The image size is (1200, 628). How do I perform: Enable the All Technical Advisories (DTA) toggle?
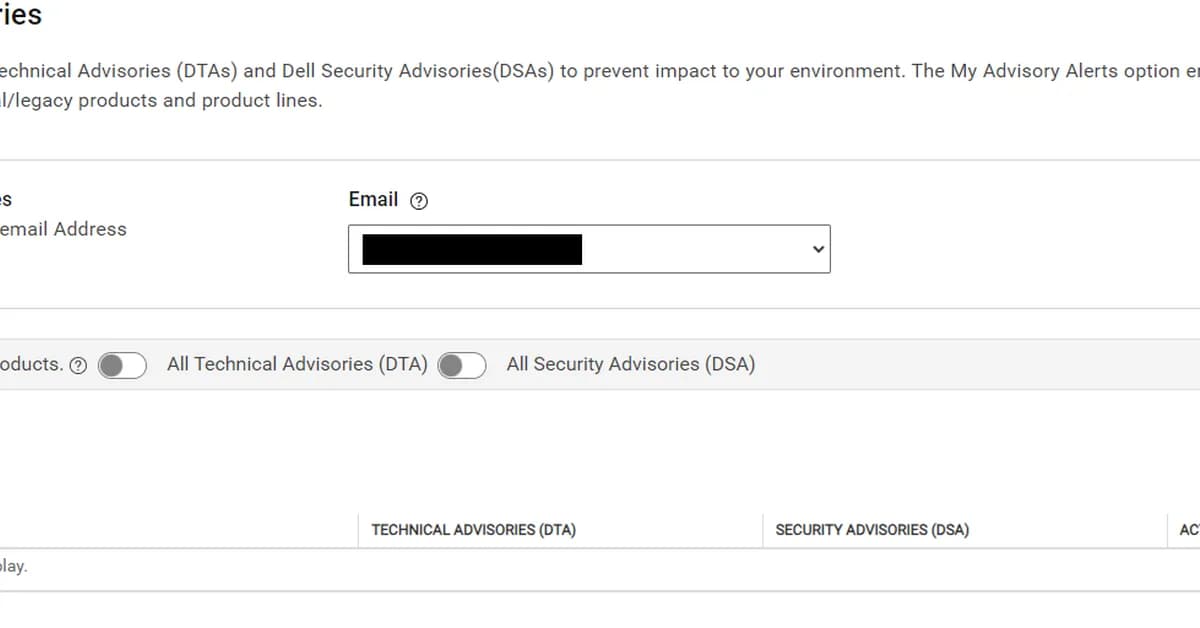[462, 366]
